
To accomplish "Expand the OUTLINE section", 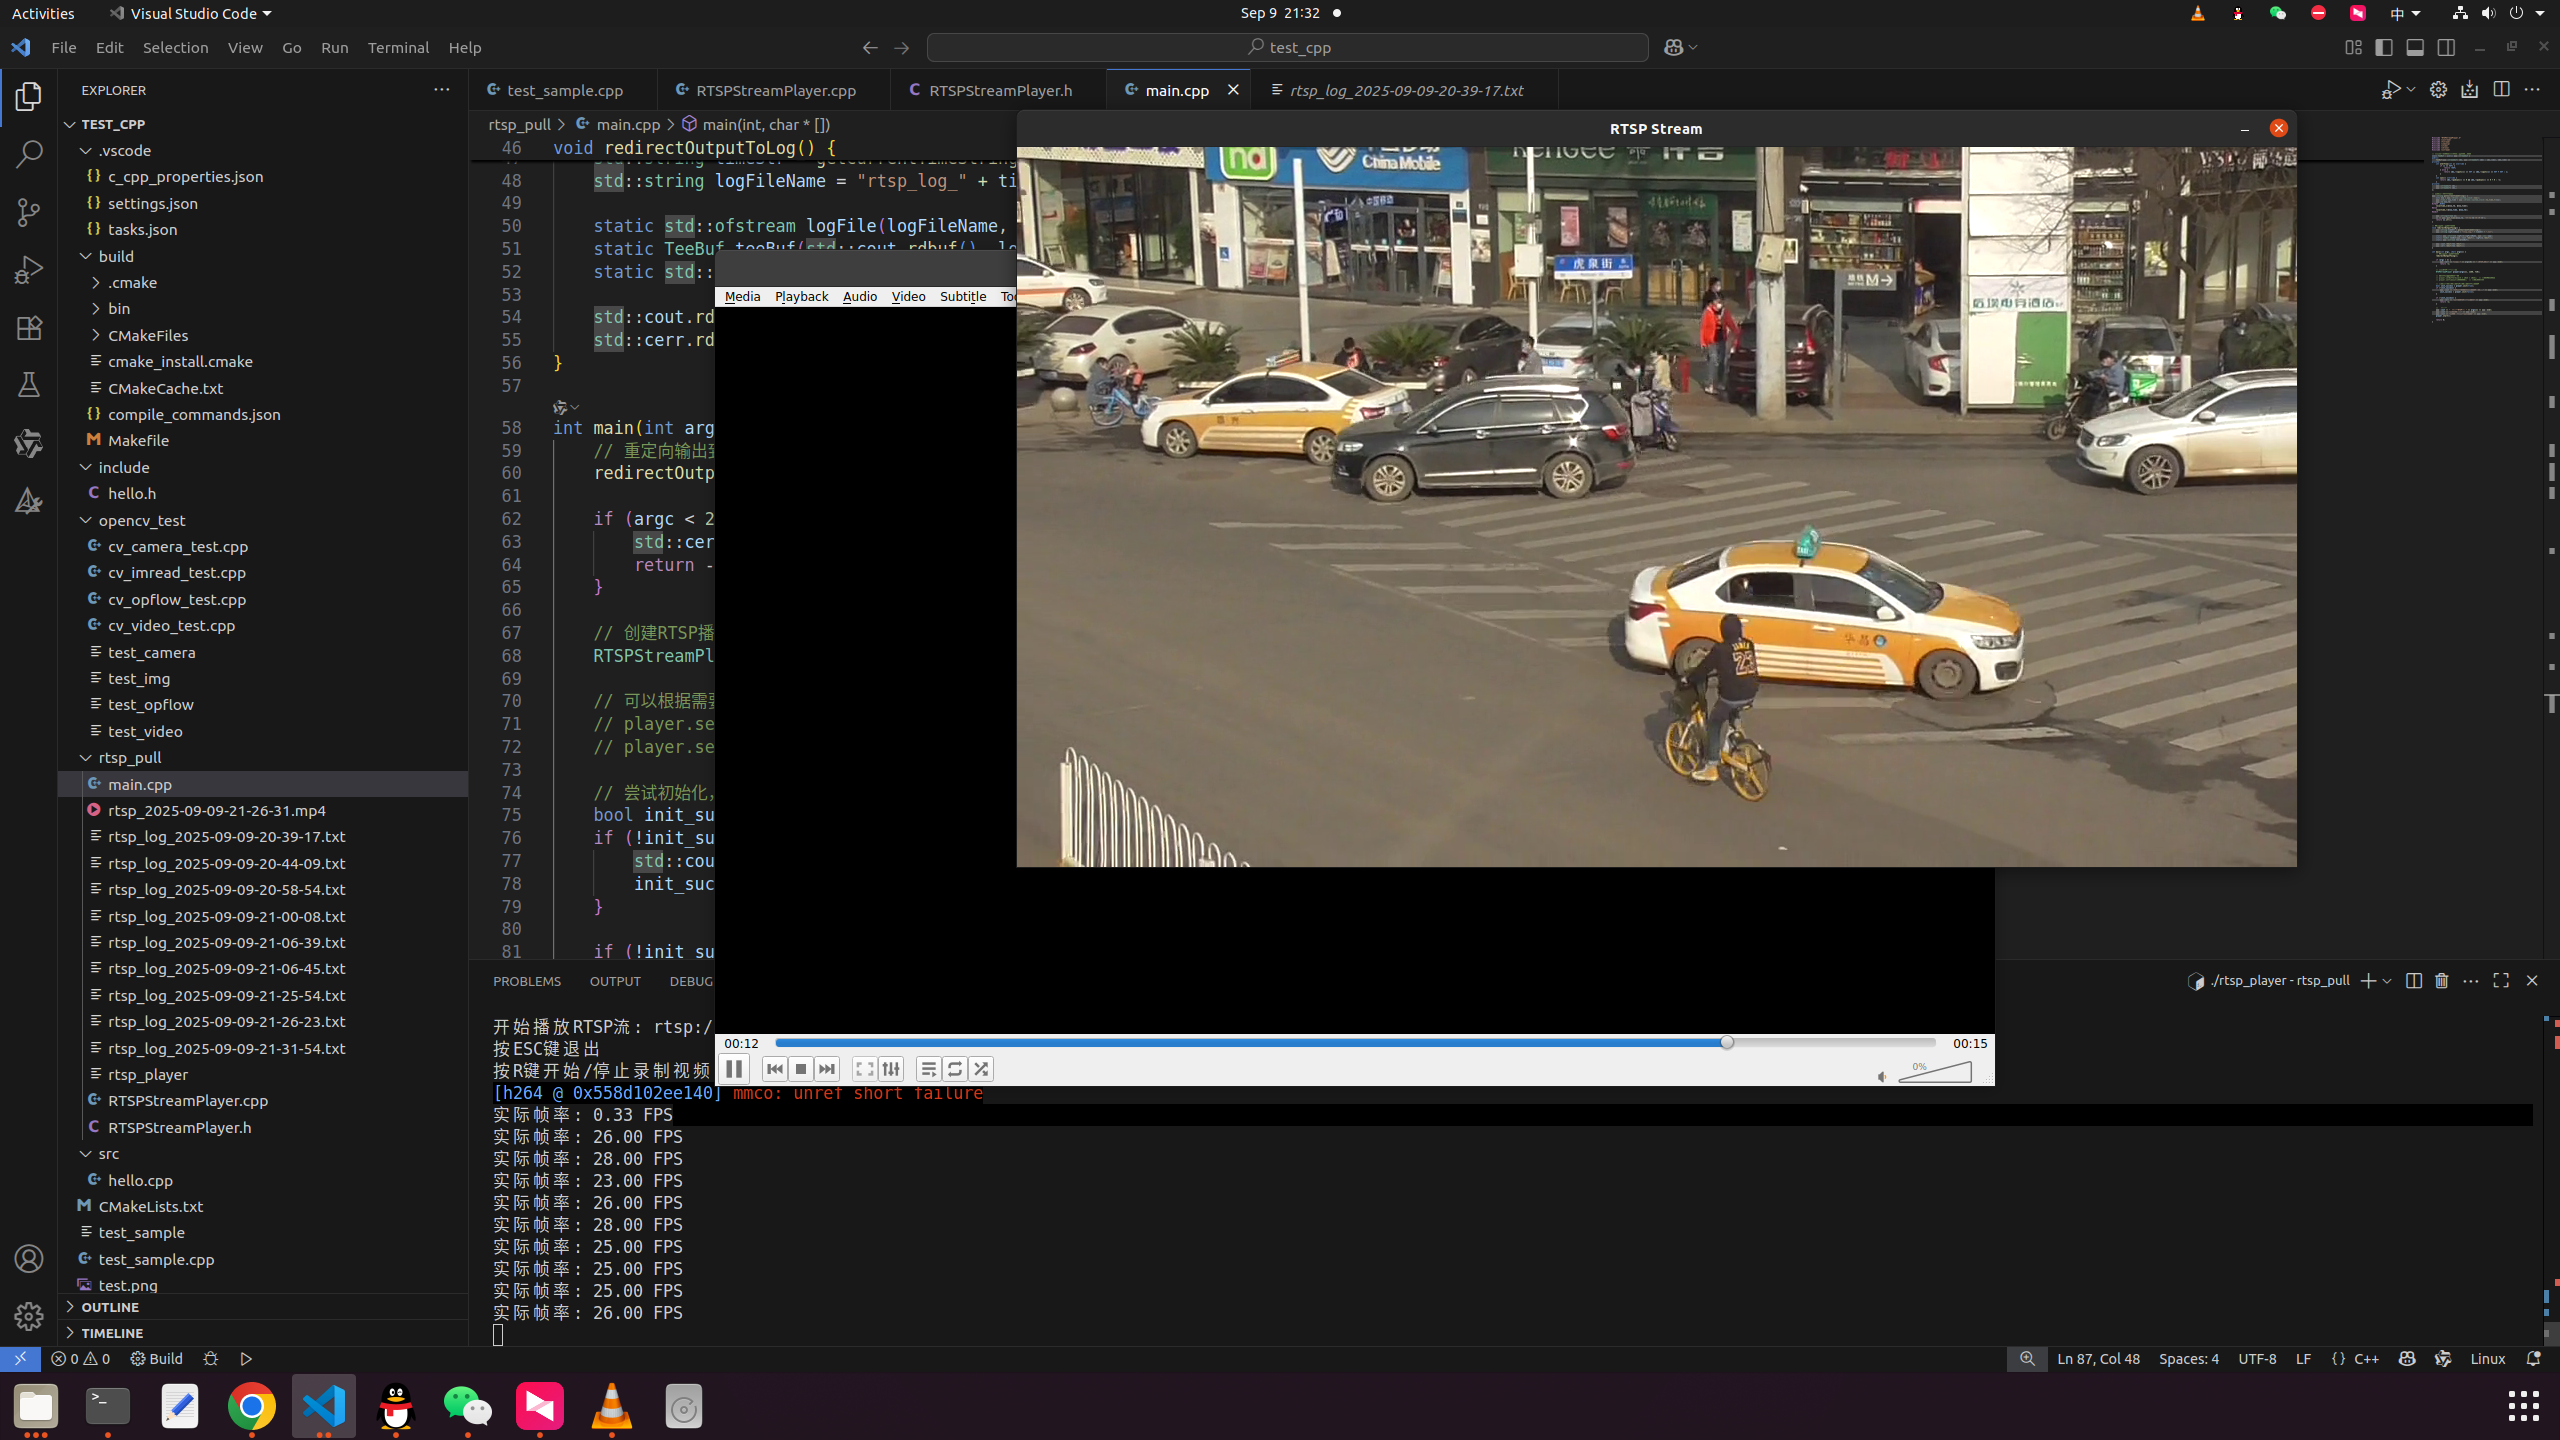I will coord(110,1307).
